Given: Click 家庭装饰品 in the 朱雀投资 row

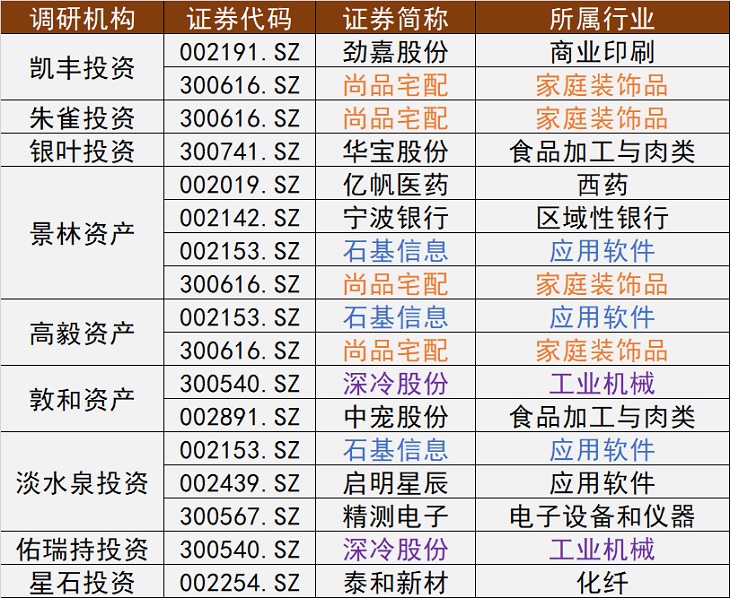Looking at the screenshot, I should 602,117.
